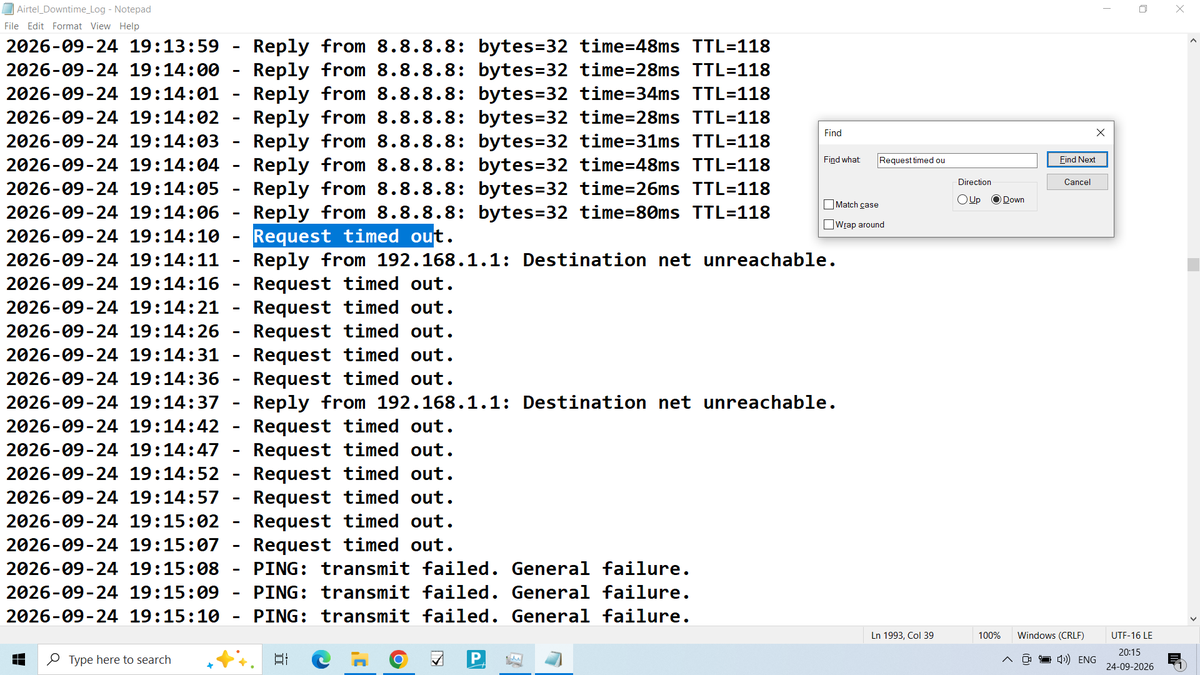Screen dimensions: 1200x675
Task: Click the 19:13:59 time=48ms reply line
Action: (x=388, y=46)
